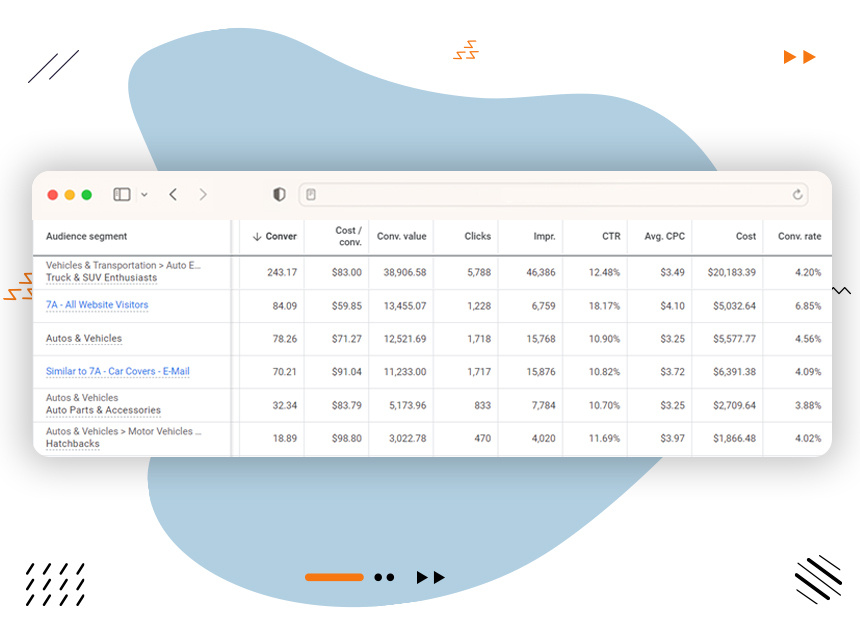Click the carousel fast-forward control

[430, 577]
